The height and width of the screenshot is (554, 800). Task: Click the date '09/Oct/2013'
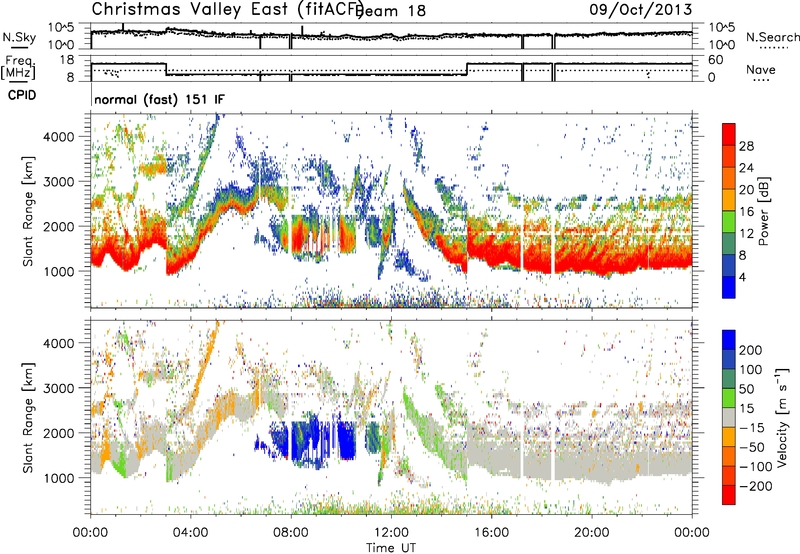641,9
